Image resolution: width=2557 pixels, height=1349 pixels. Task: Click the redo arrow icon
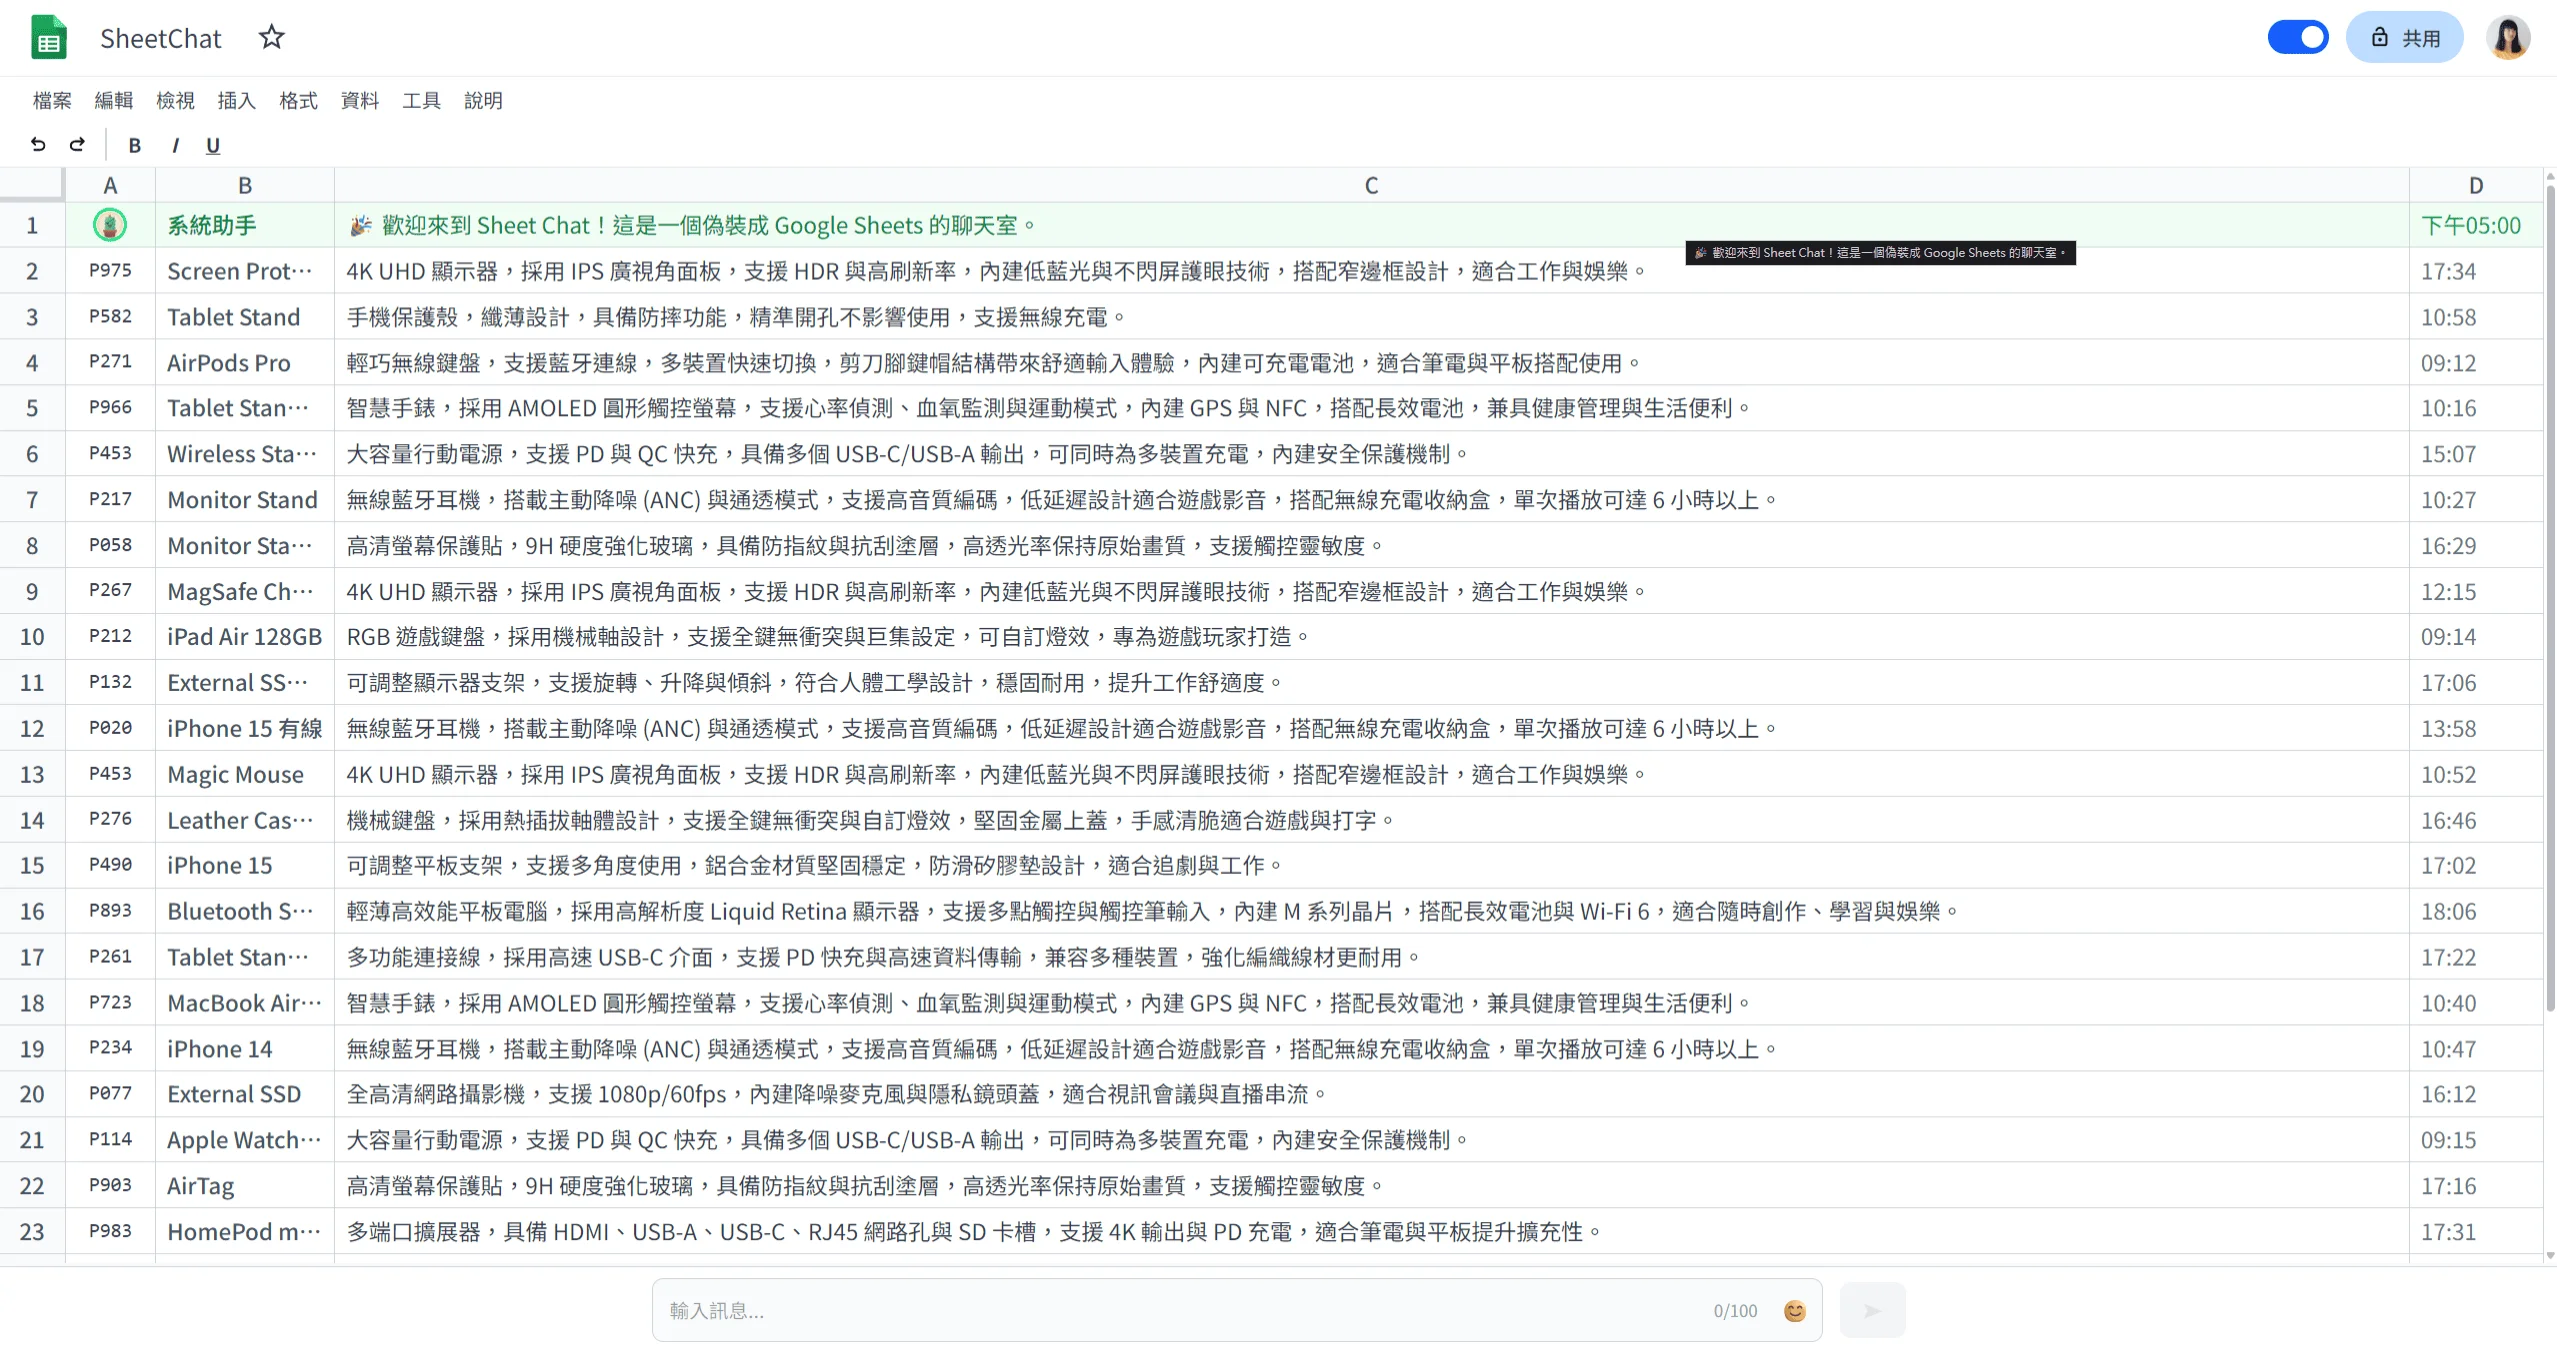click(77, 145)
